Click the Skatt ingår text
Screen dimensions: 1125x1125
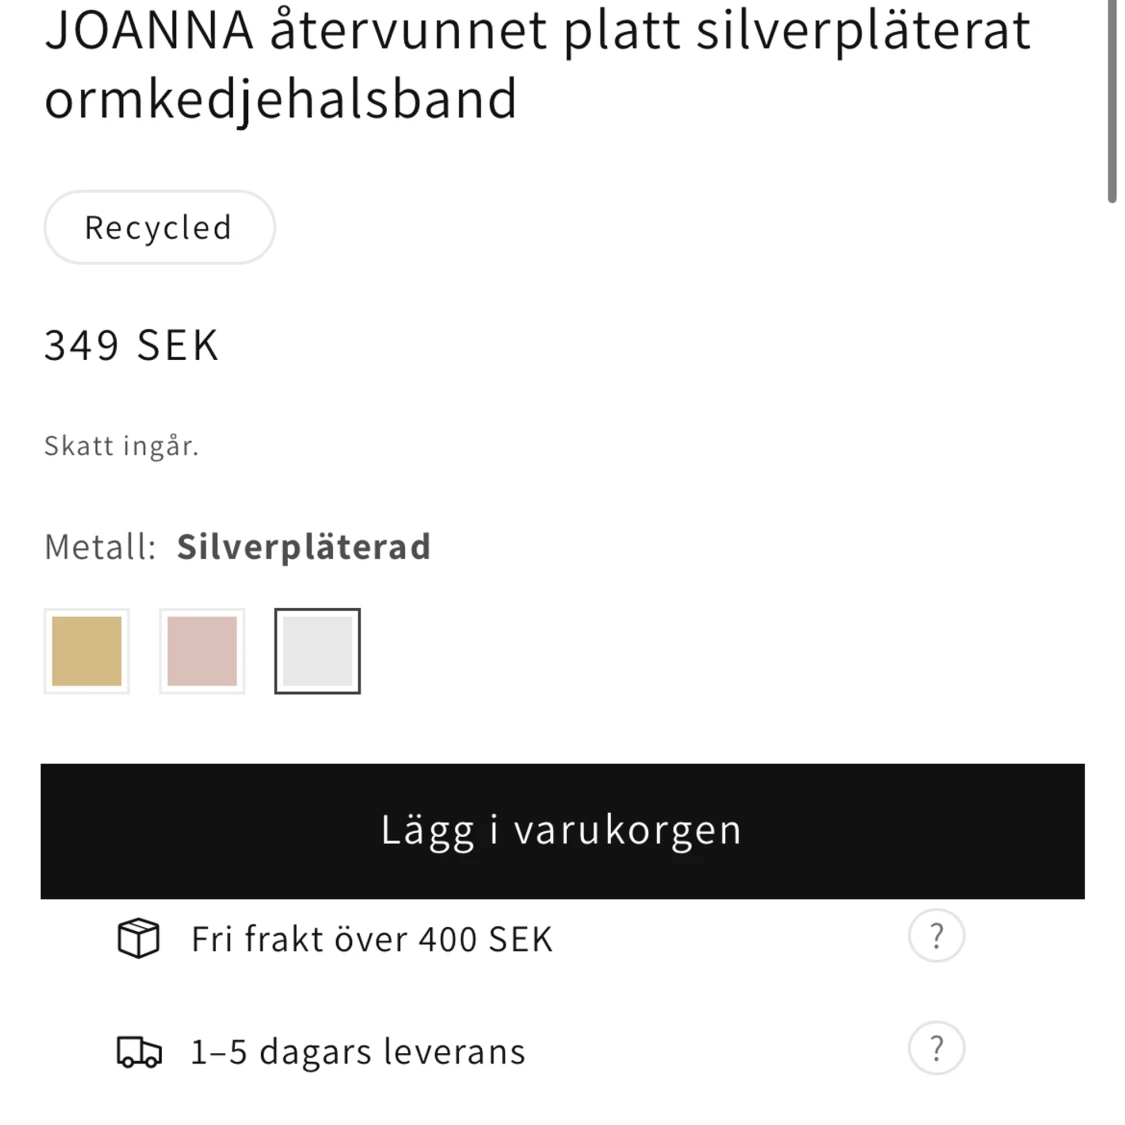pyautogui.click(x=121, y=446)
